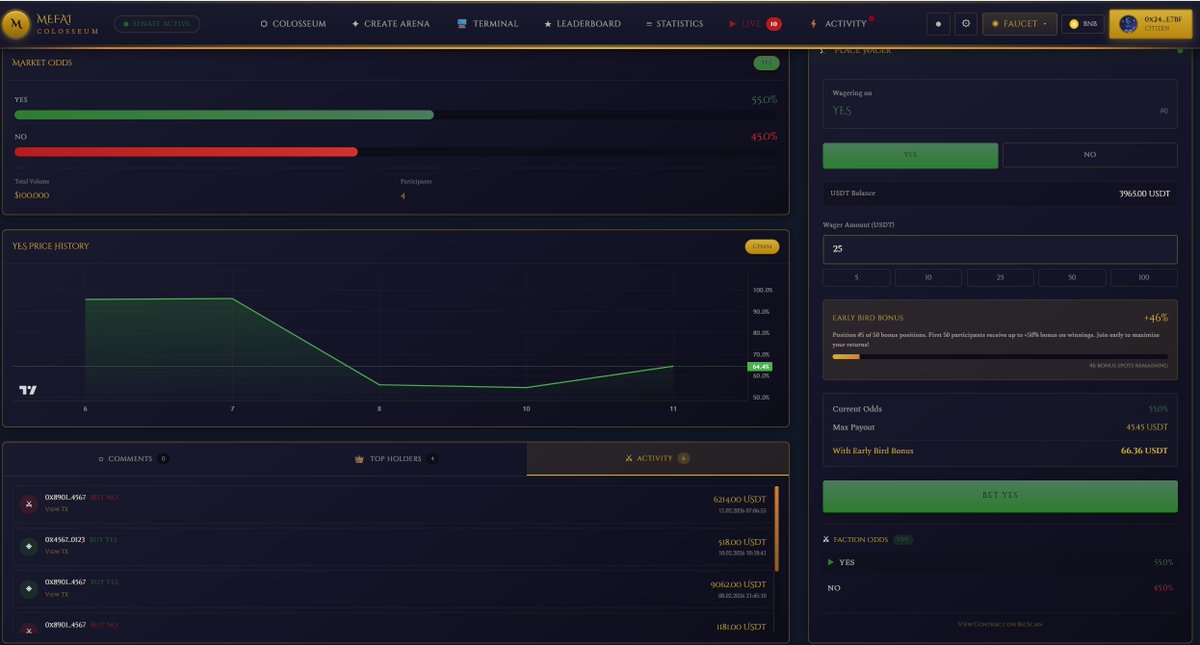The width and height of the screenshot is (1200, 645).
Task: Open the Leaderboard page
Action: pos(582,24)
